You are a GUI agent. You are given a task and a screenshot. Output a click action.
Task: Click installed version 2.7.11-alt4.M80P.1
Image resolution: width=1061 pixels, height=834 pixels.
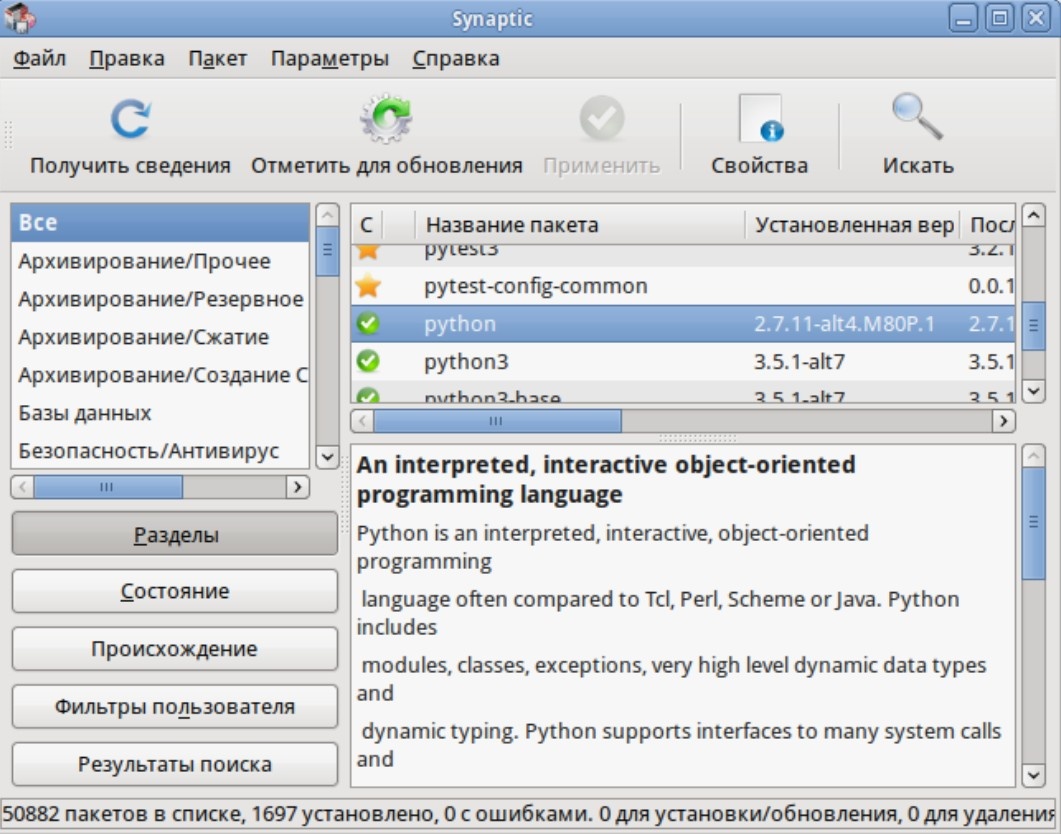844,324
